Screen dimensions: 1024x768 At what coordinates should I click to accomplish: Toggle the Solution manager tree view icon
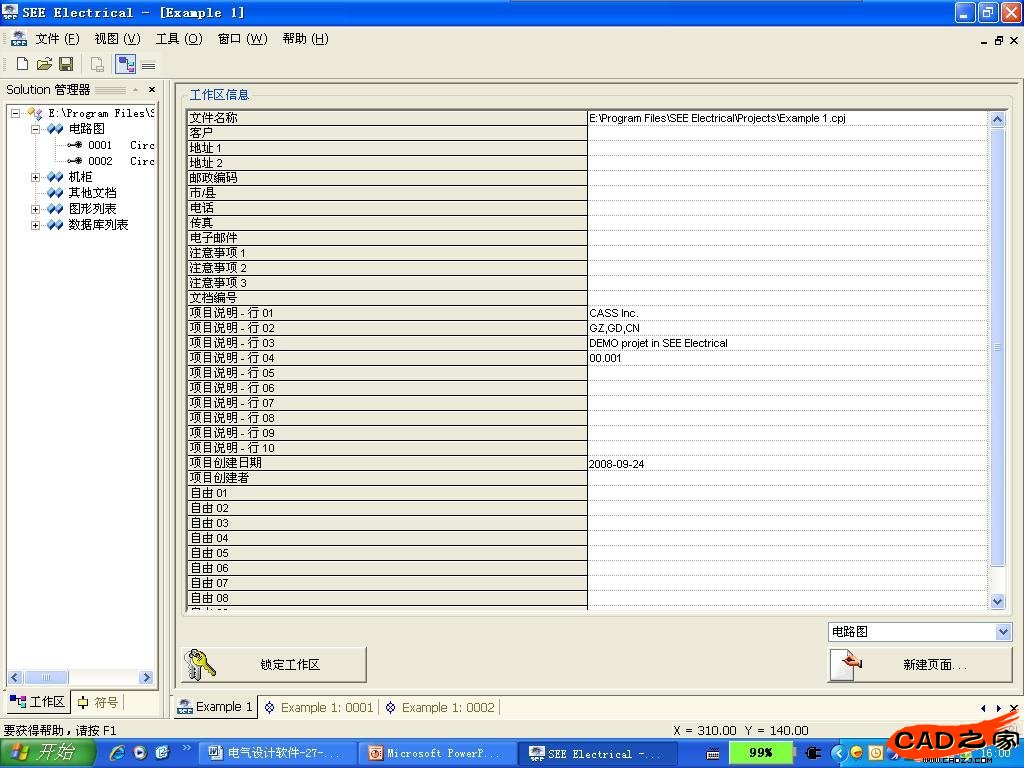pos(125,65)
